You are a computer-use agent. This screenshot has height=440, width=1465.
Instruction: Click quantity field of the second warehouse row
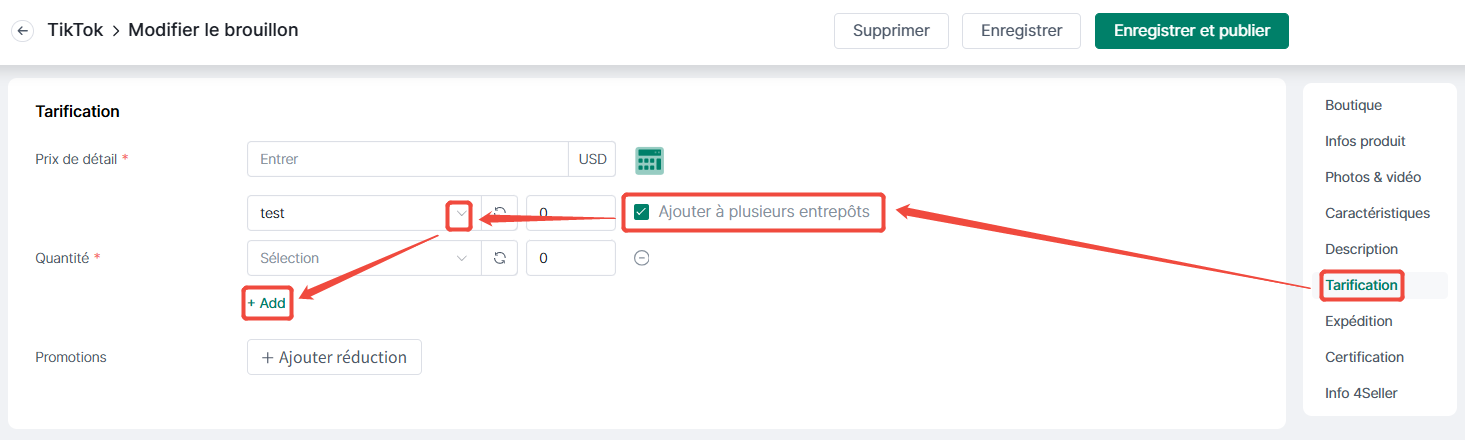click(571, 258)
